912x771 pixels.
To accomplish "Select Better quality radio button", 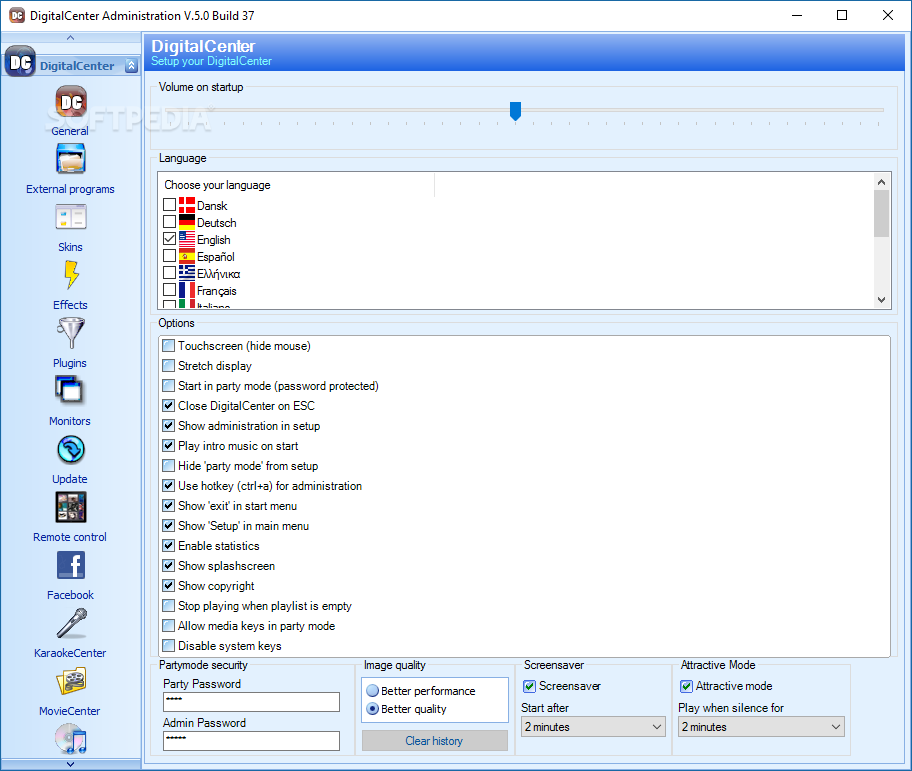I will 373,709.
